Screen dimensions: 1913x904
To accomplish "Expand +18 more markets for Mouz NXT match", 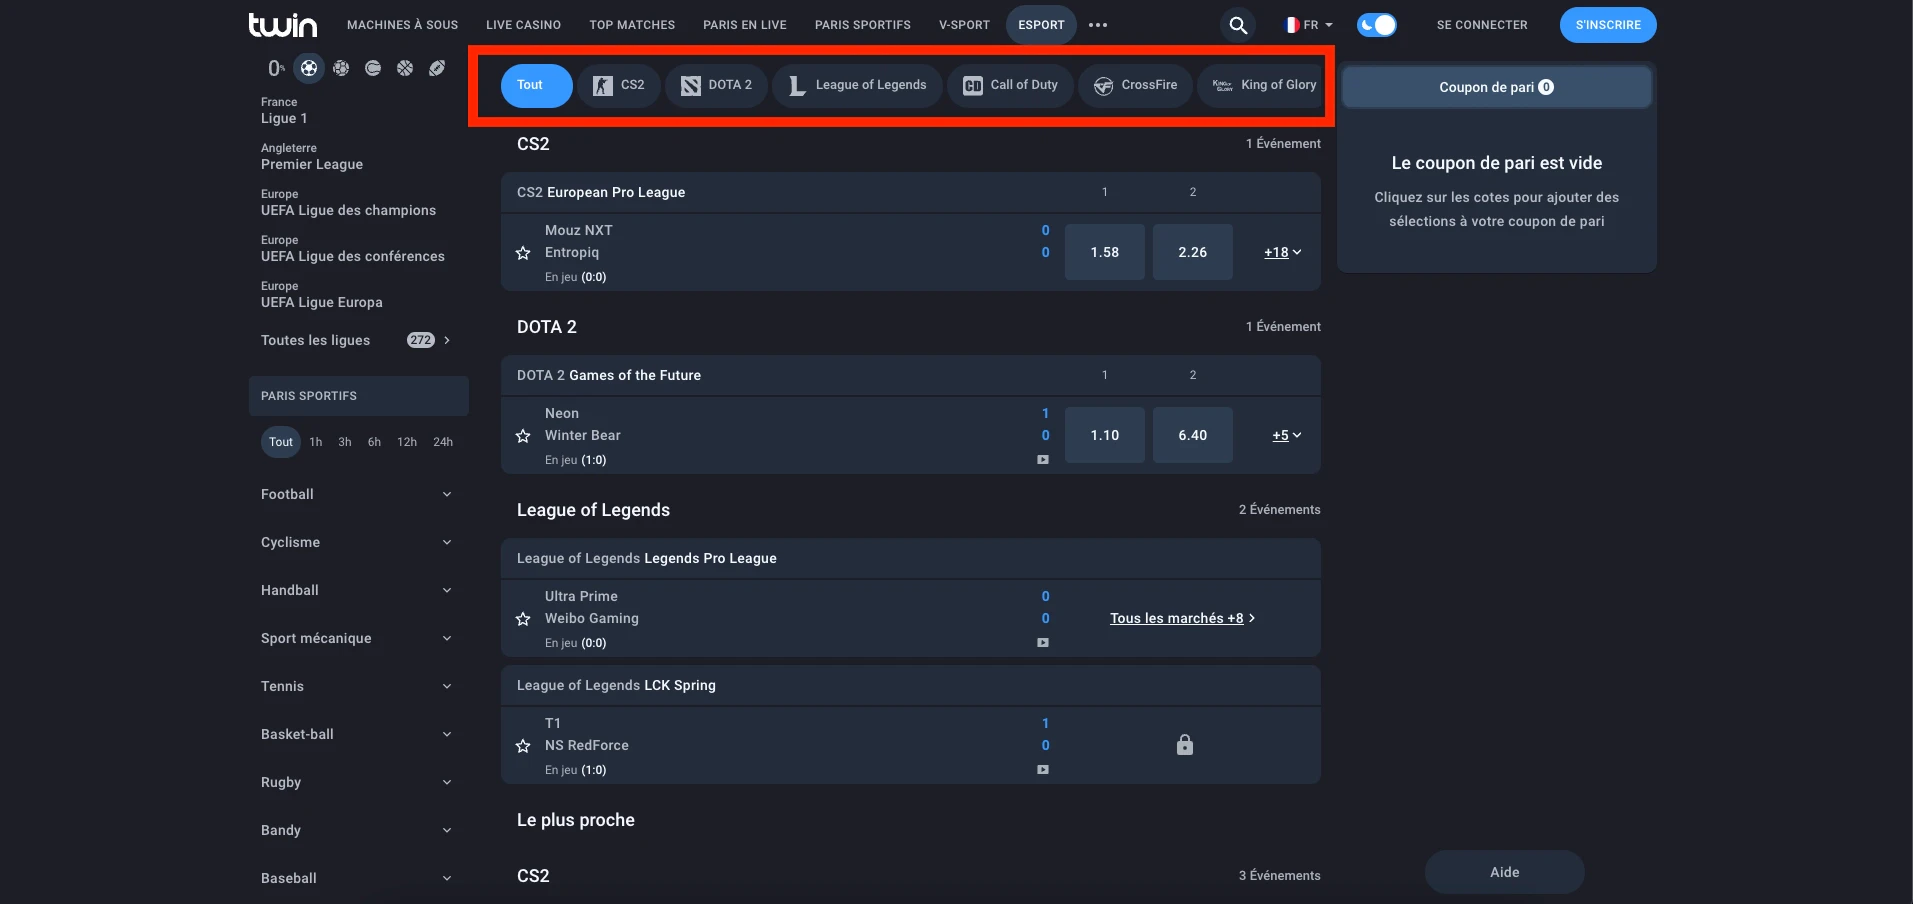I will (x=1282, y=253).
